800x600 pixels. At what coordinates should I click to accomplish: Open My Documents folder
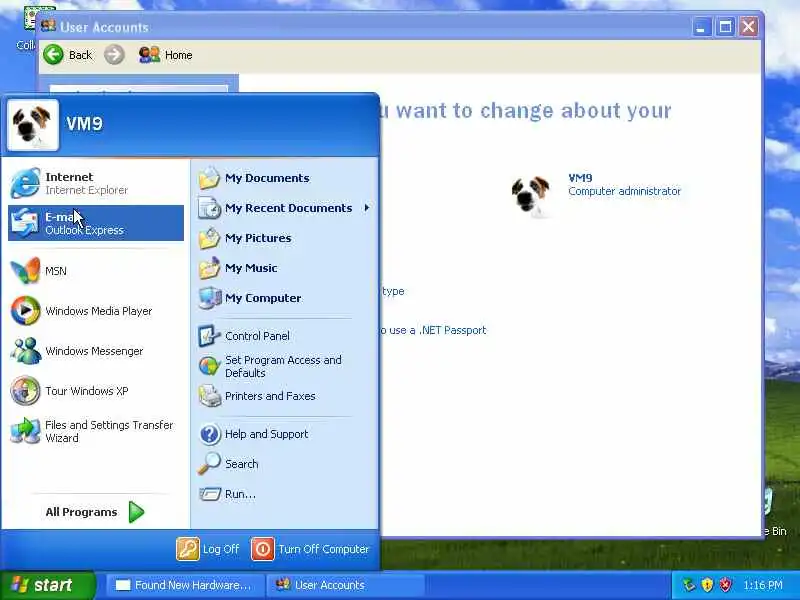pyautogui.click(x=285, y=178)
